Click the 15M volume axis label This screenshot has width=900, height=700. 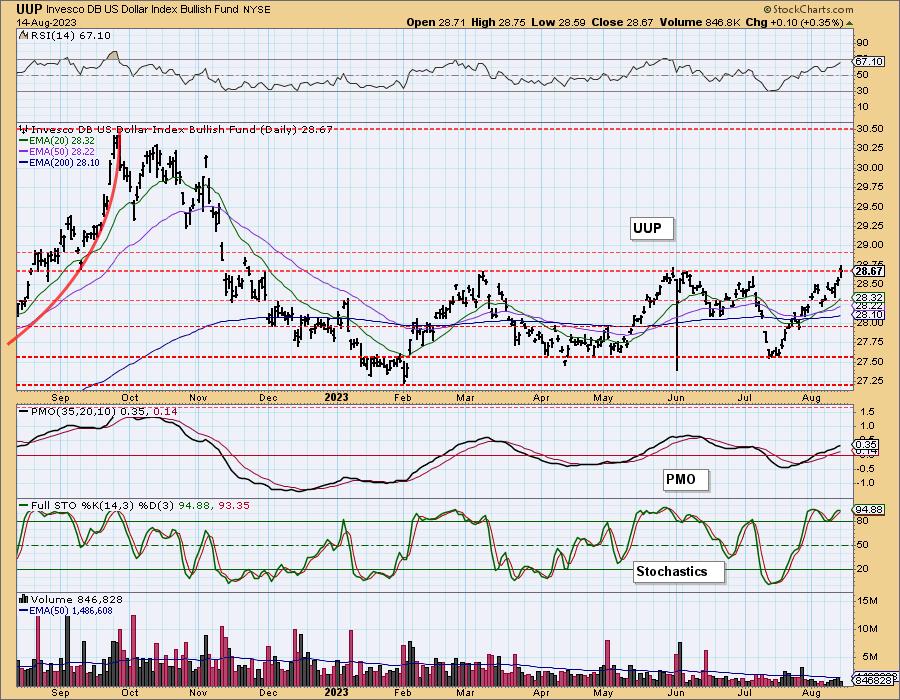pyautogui.click(x=866, y=601)
